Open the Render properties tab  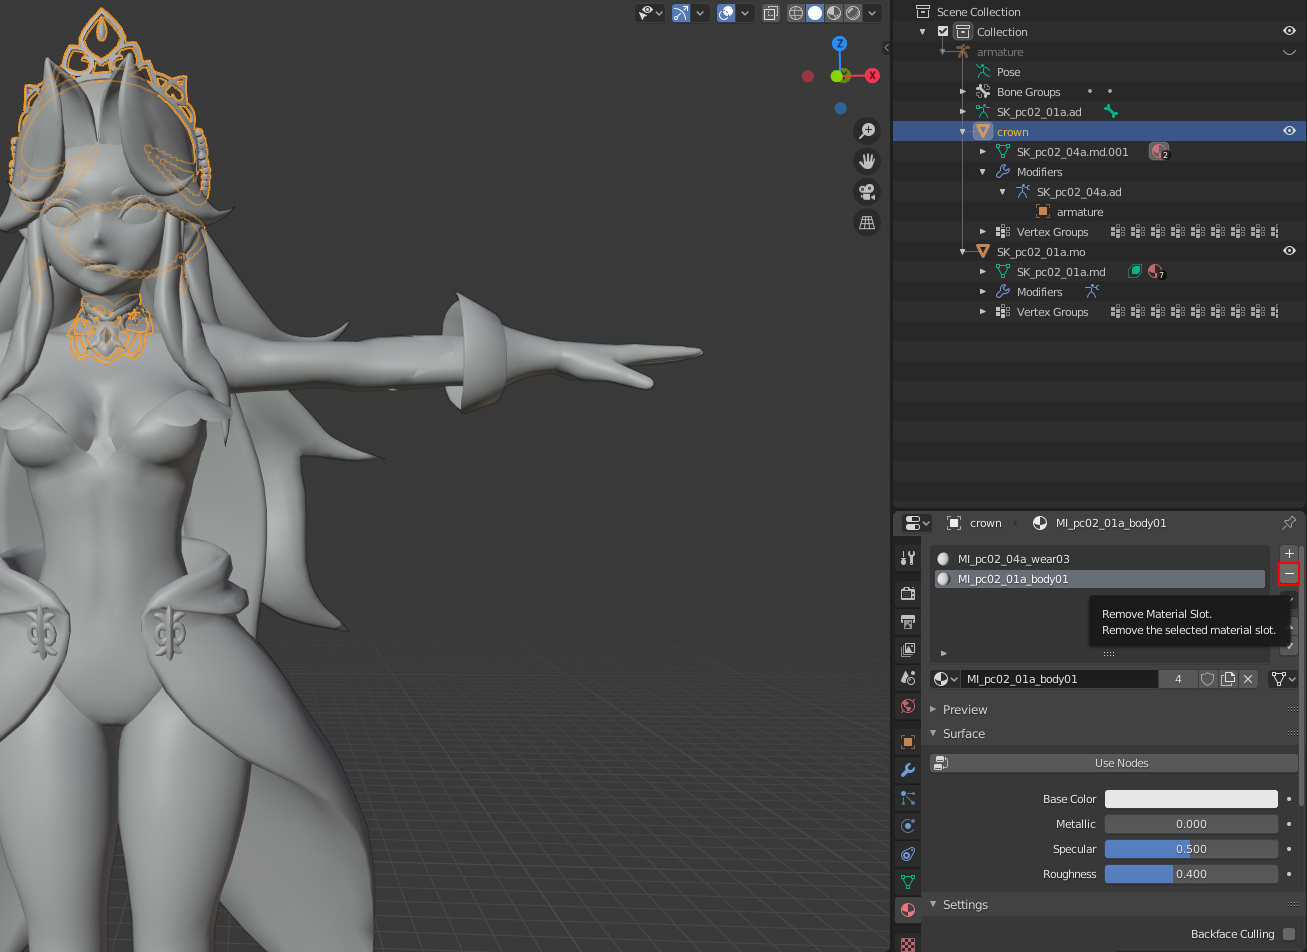click(x=908, y=594)
